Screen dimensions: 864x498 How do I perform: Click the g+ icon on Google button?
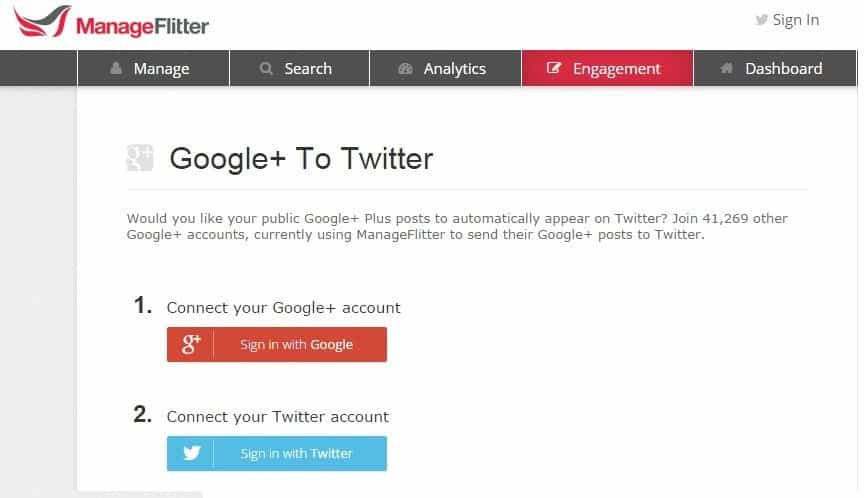(191, 344)
